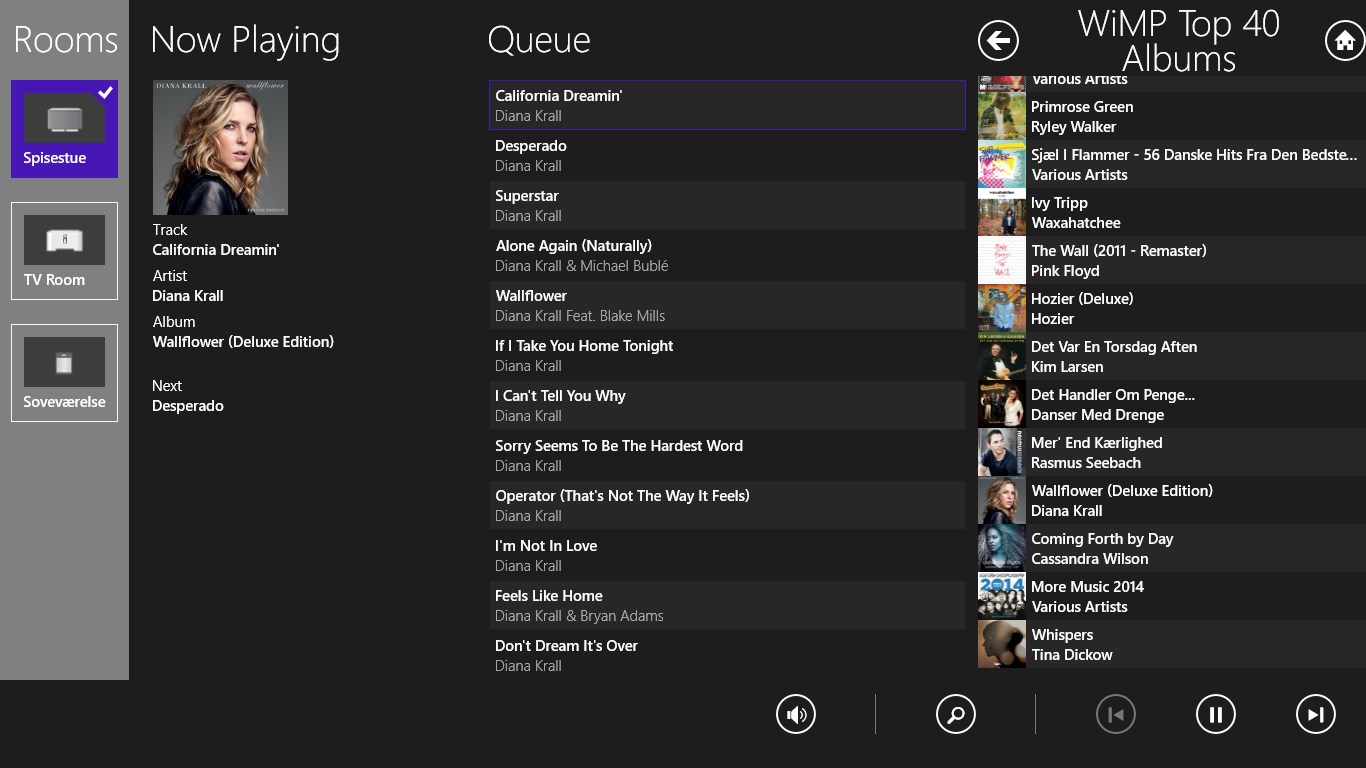Open Whispers by Tina Dickow
Viewport: 1366px width, 768px height.
coord(1172,644)
